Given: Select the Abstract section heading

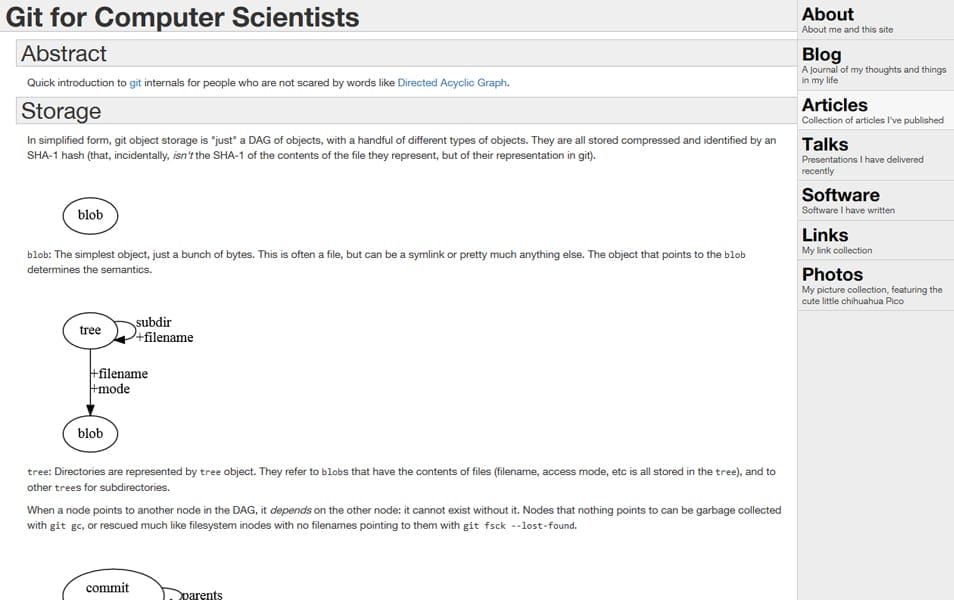Looking at the screenshot, I should pos(64,54).
